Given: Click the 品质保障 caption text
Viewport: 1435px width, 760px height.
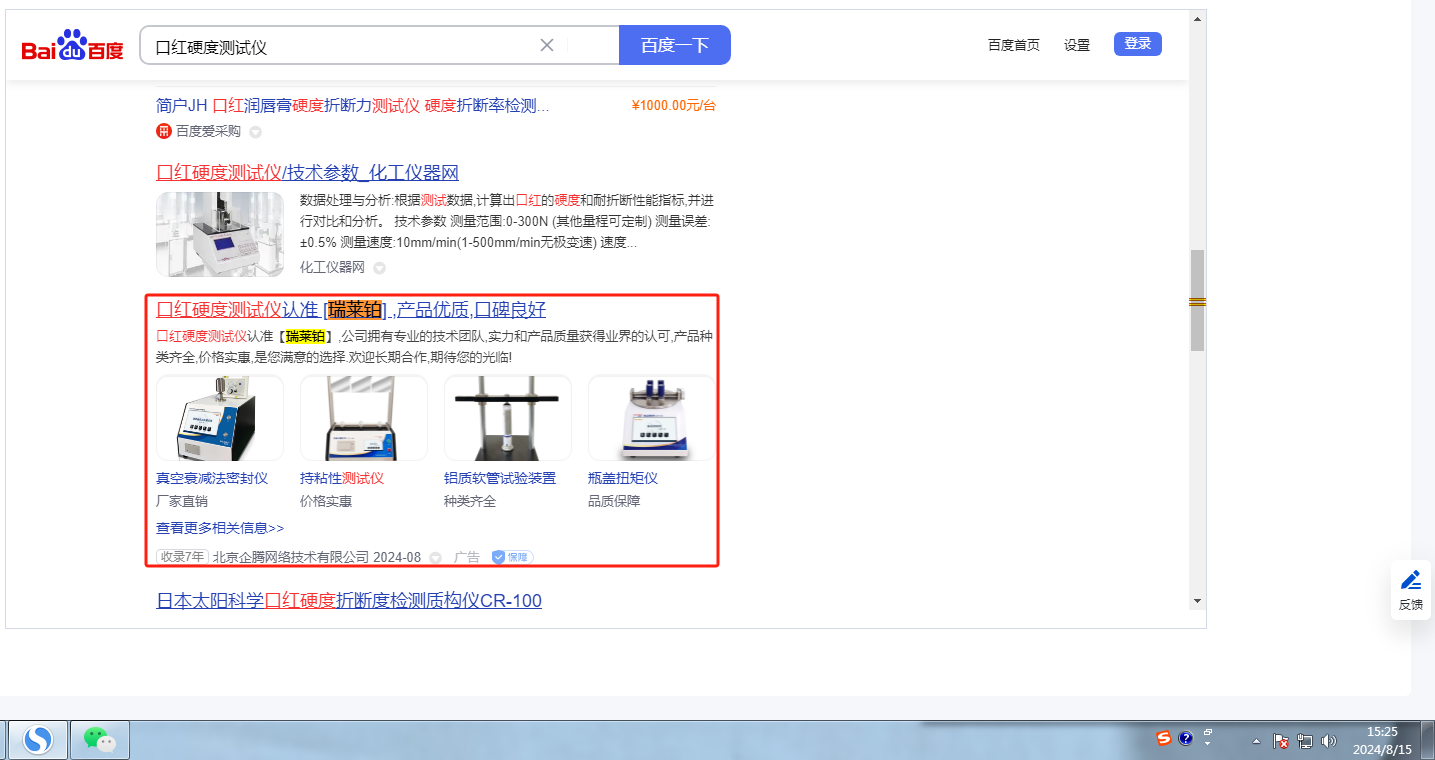Looking at the screenshot, I should tap(614, 501).
